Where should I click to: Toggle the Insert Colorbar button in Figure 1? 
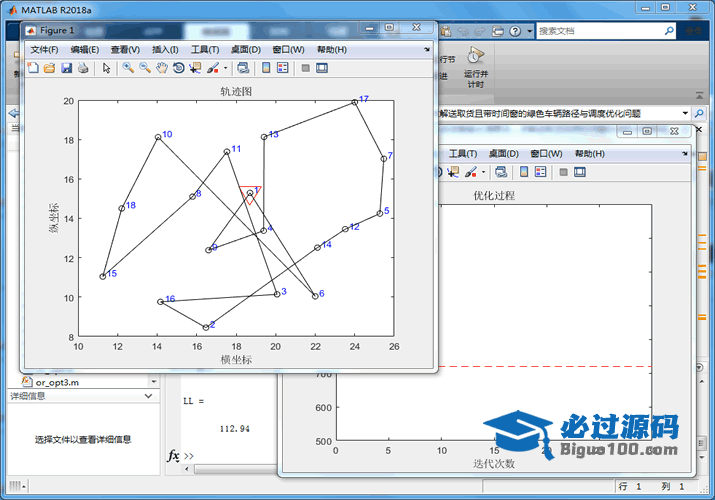click(x=266, y=68)
